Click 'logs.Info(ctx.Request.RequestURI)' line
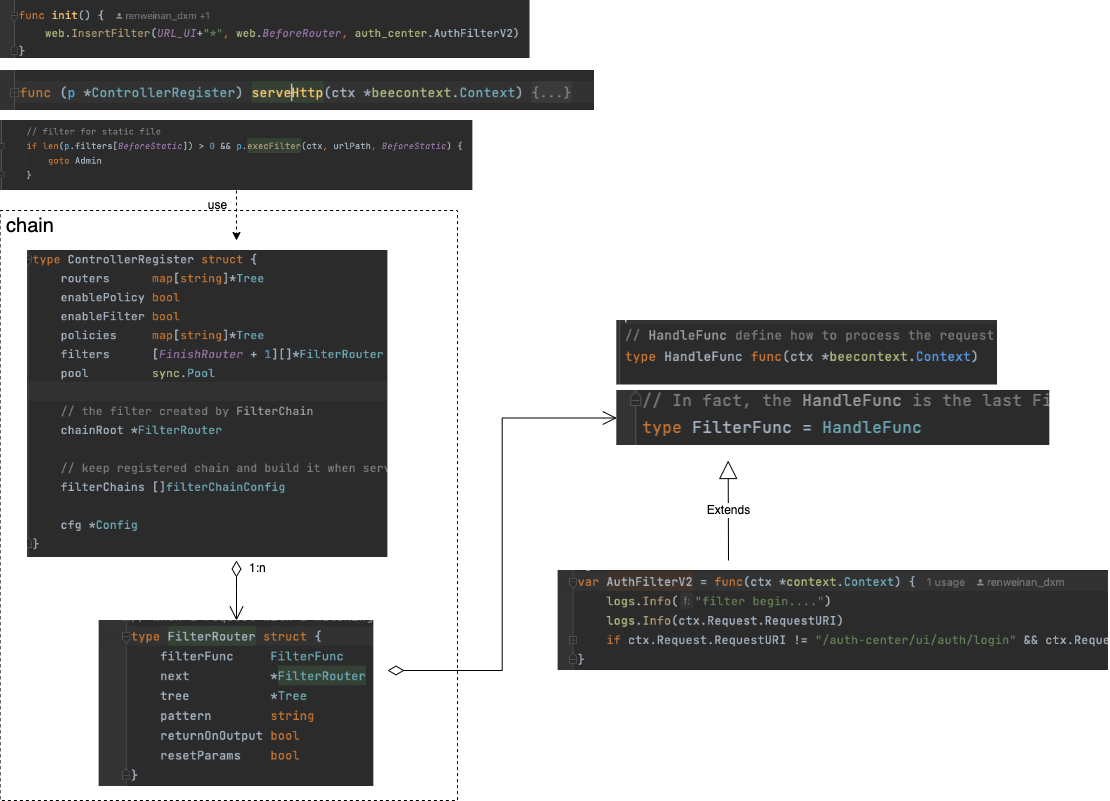 (x=724, y=621)
